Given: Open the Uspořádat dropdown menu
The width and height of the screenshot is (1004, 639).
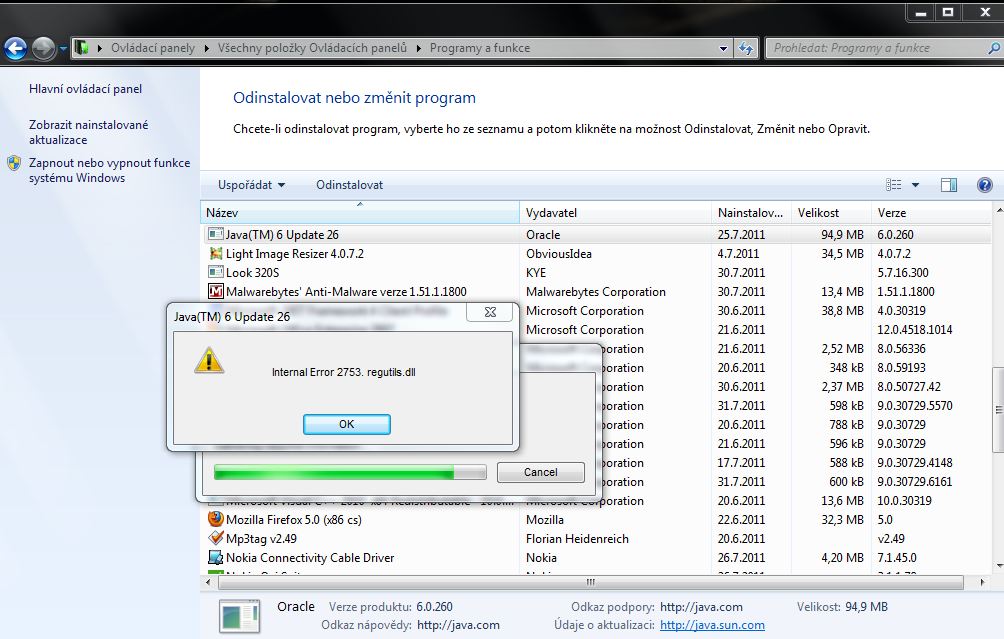Looking at the screenshot, I should [x=251, y=185].
